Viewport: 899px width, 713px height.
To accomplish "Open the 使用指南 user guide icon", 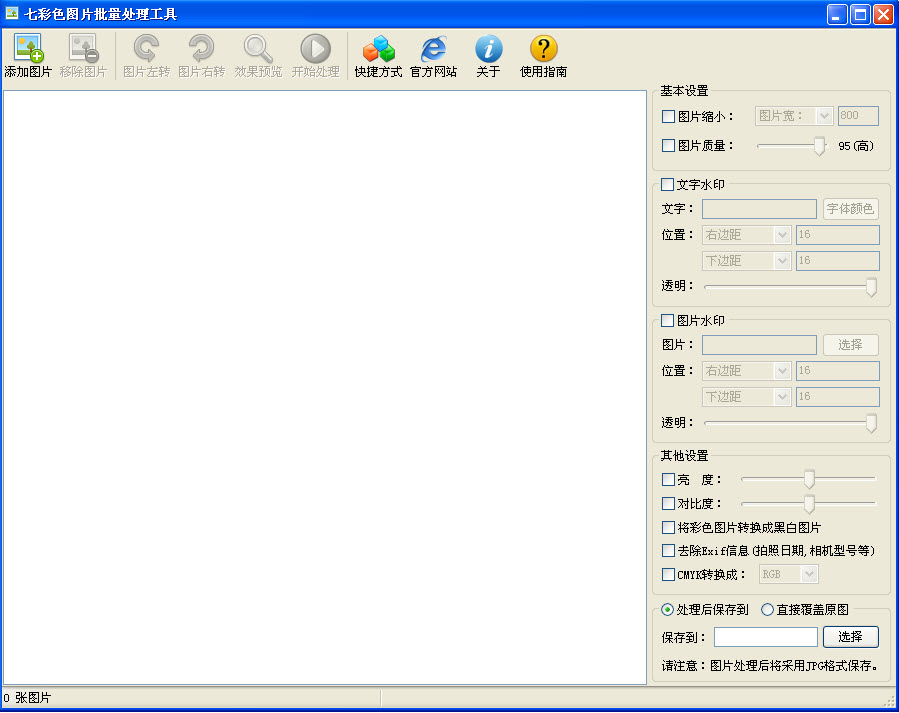I will coord(542,54).
